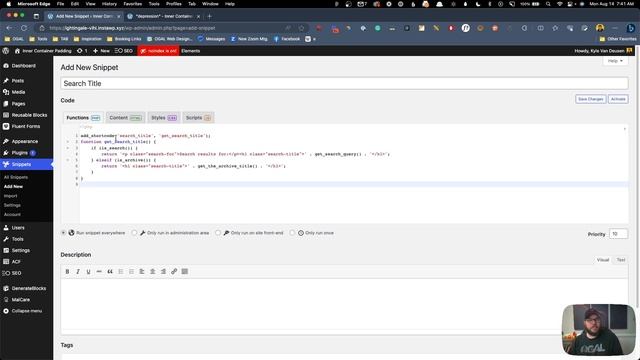Viewport: 640px width, 360px height.
Task: Toggle italic in Description editor
Action: (x=78, y=271)
